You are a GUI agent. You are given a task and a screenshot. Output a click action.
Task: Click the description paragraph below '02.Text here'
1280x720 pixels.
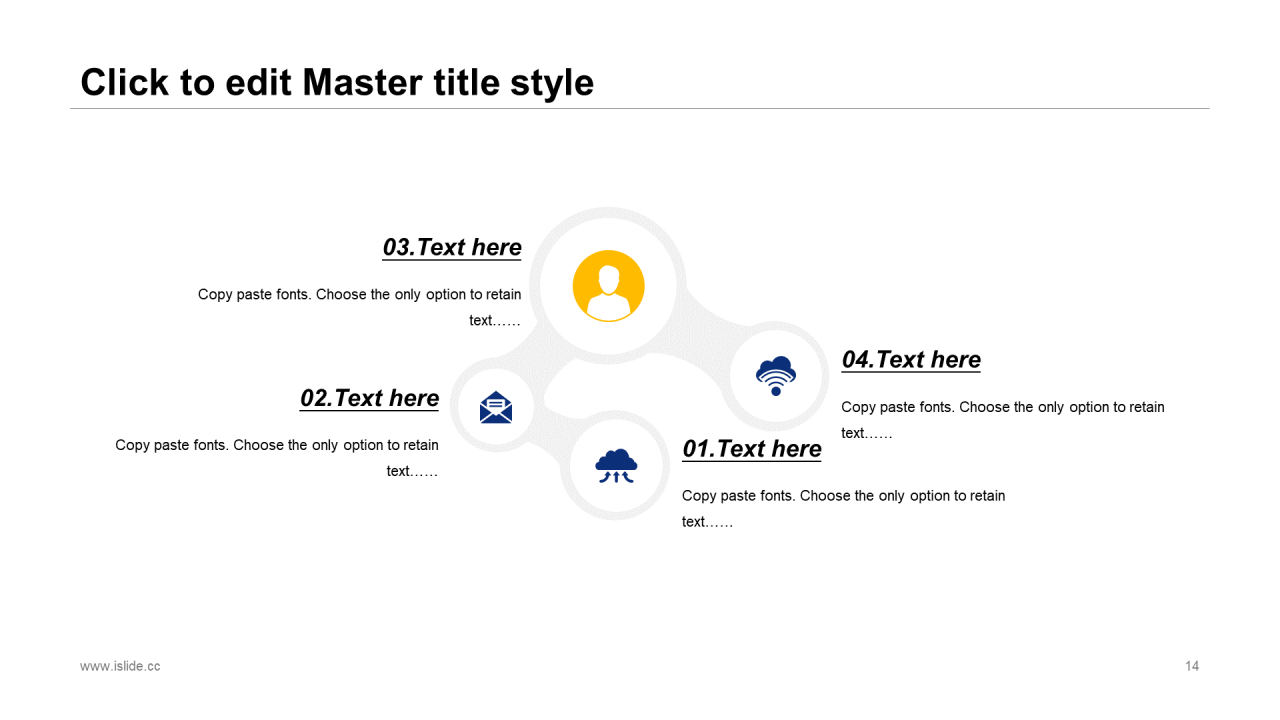(x=277, y=457)
